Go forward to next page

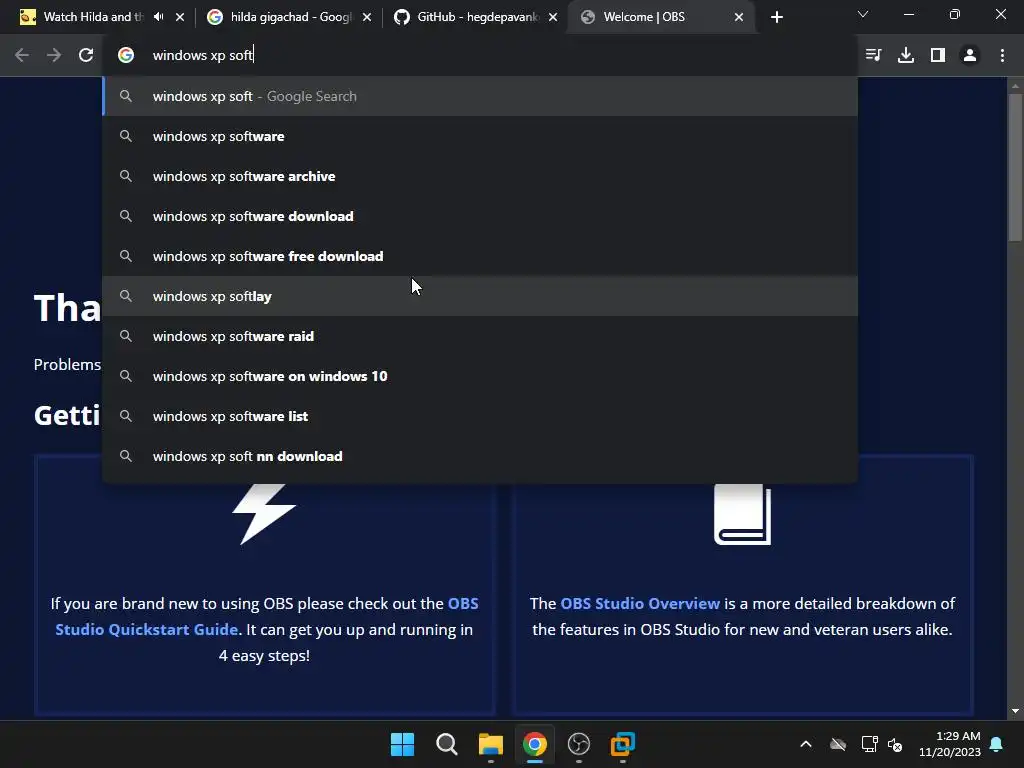click(54, 56)
